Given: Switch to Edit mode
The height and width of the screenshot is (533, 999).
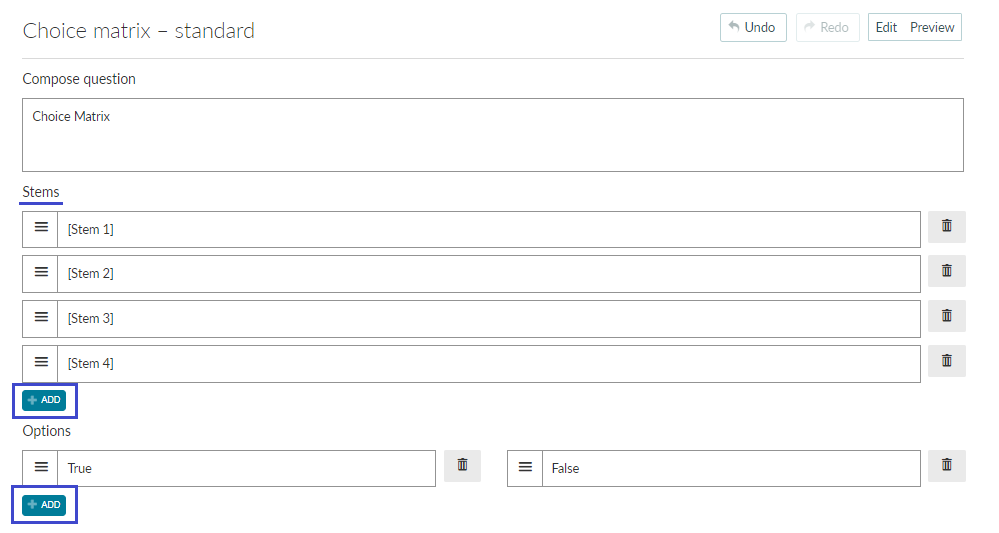Looking at the screenshot, I should (x=886, y=27).
